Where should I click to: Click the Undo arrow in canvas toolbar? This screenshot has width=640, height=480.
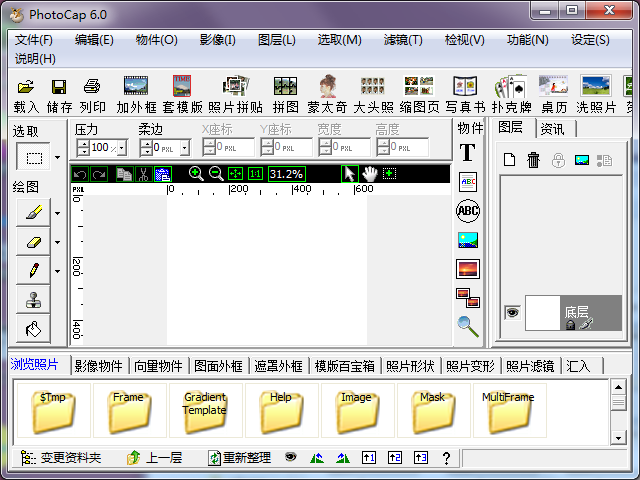(x=80, y=173)
